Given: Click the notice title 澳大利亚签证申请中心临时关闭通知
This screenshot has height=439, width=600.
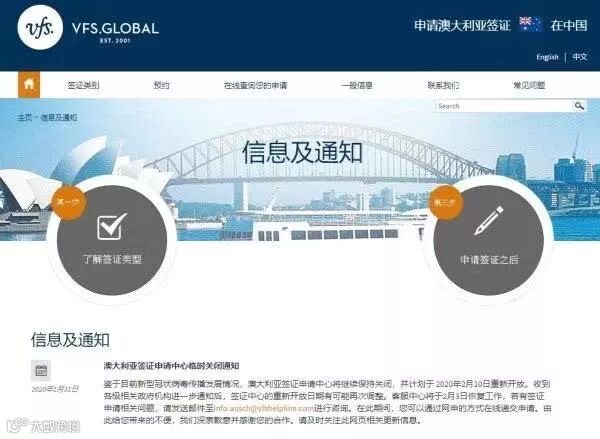Looking at the screenshot, I should 171,366.
